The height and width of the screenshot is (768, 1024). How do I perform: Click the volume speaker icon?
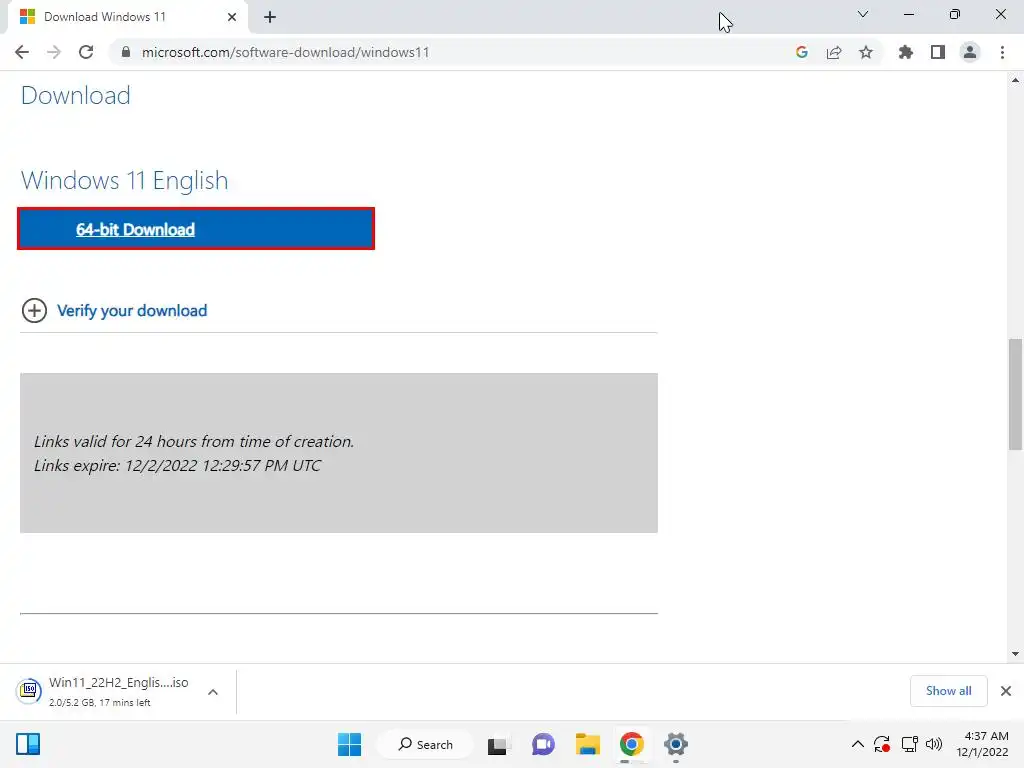point(934,744)
